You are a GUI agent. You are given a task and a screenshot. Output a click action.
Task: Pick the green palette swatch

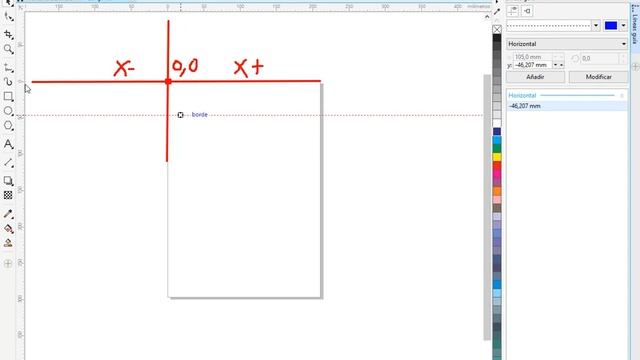[497, 149]
